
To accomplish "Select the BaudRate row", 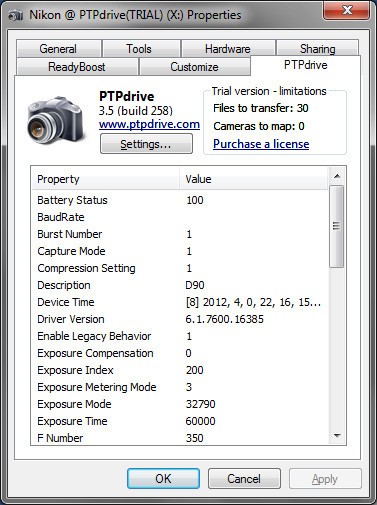I will pos(180,217).
